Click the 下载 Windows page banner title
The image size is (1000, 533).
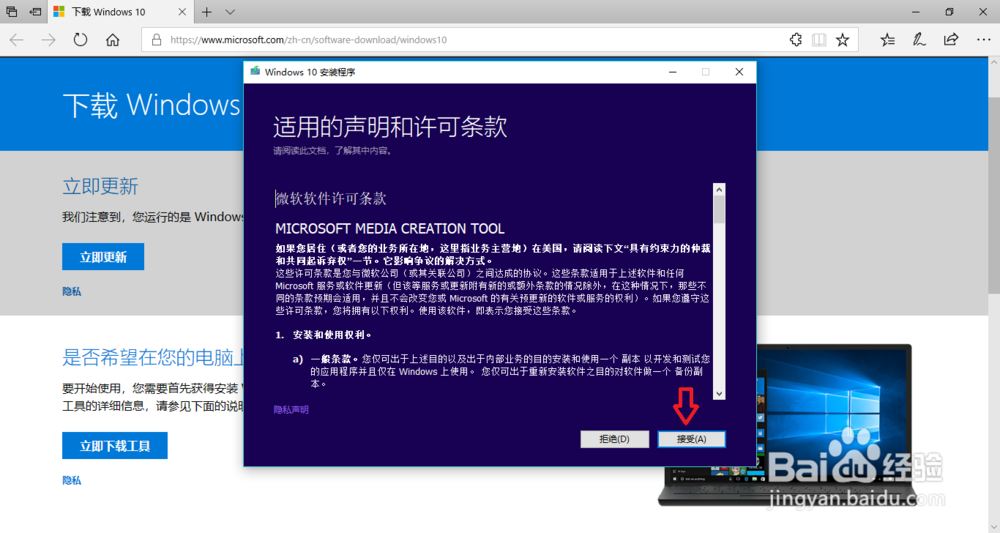pos(152,105)
